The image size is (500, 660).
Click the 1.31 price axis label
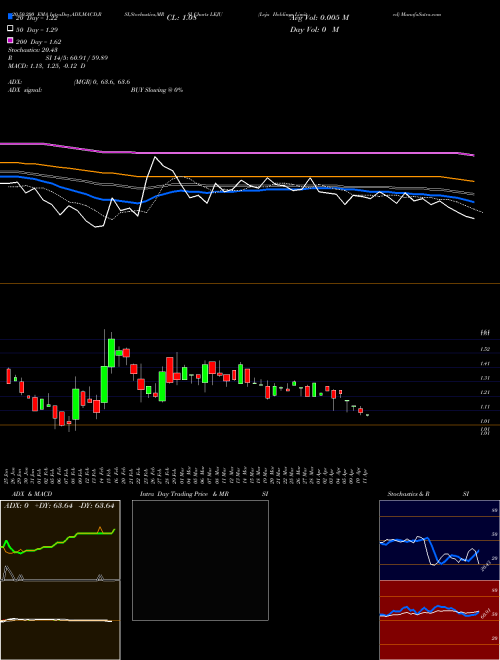pyautogui.click(x=485, y=378)
